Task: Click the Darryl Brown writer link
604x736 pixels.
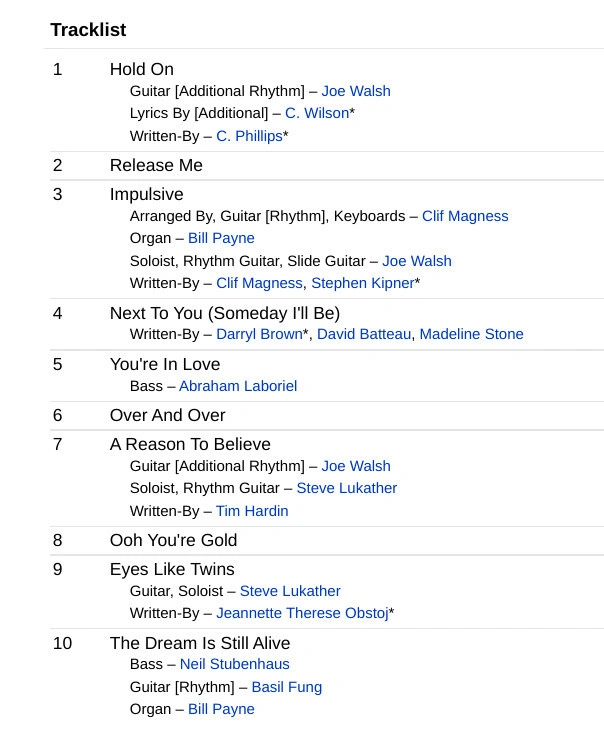Action: pos(259,334)
